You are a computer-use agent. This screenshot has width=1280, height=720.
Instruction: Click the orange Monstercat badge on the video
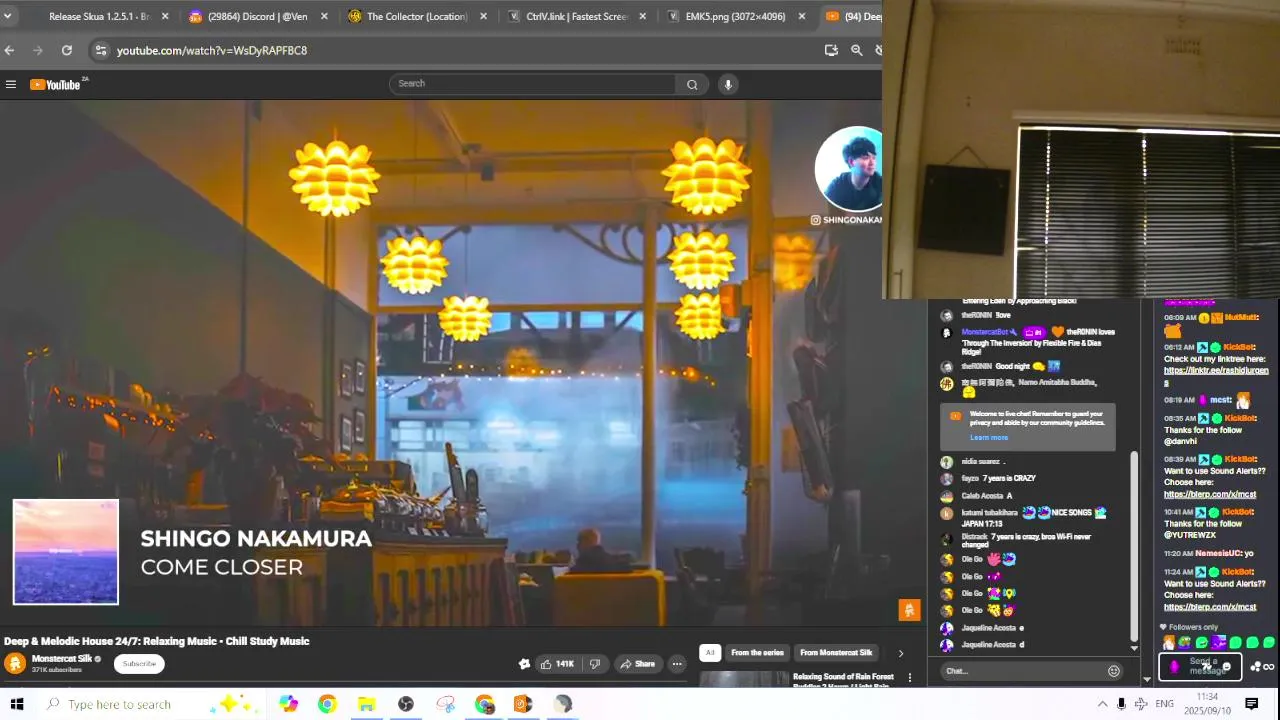(909, 610)
